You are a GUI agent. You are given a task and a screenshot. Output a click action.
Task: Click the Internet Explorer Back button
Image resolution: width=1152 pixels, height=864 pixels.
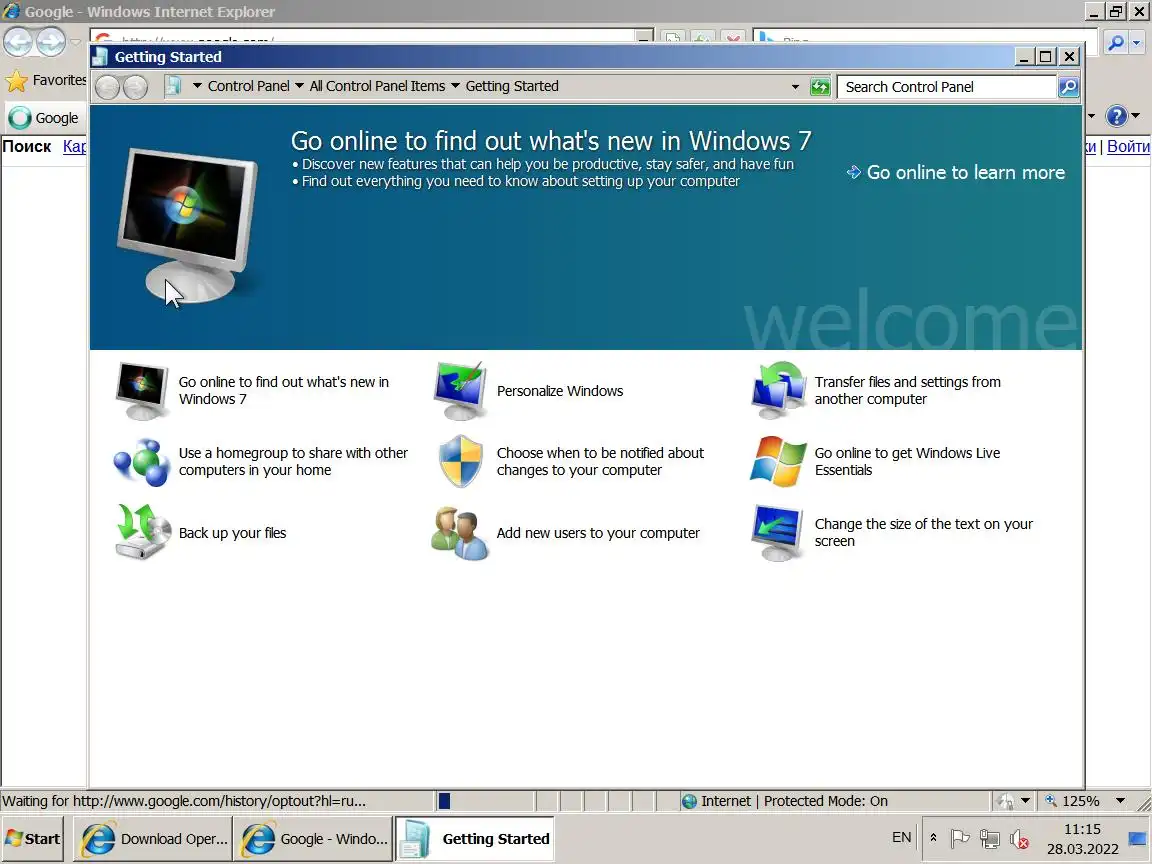click(x=18, y=42)
